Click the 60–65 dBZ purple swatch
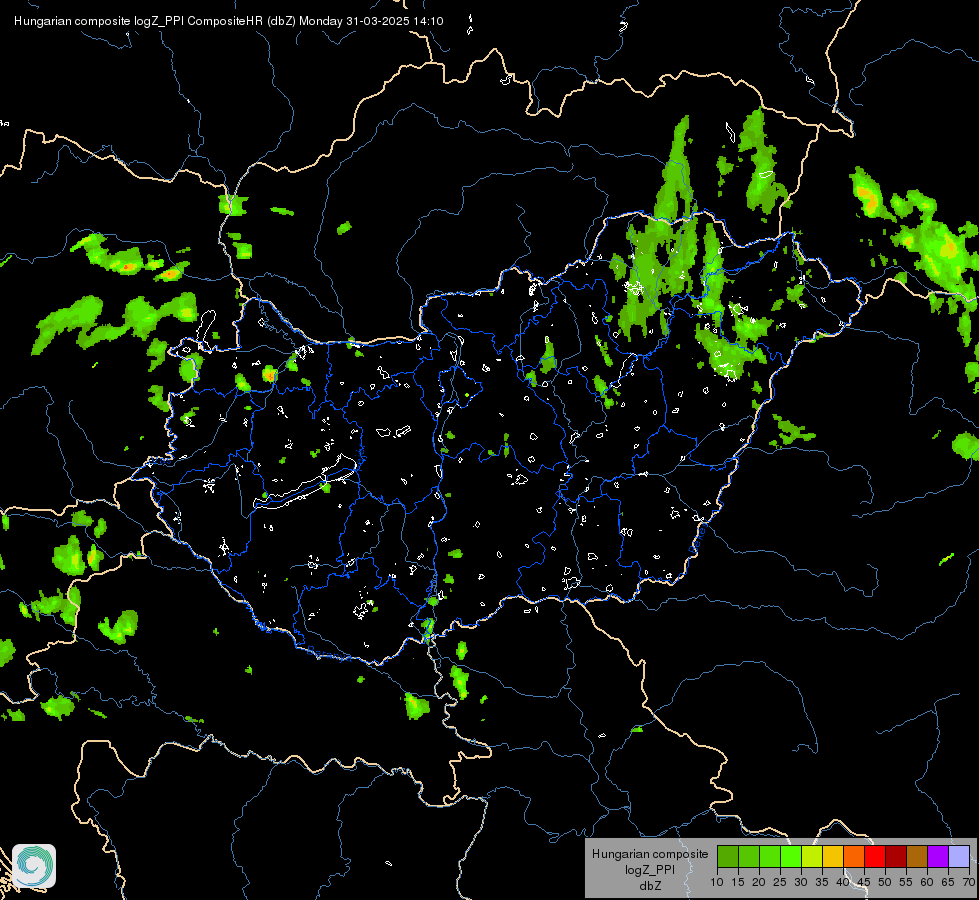The width and height of the screenshot is (979, 900). 938,856
